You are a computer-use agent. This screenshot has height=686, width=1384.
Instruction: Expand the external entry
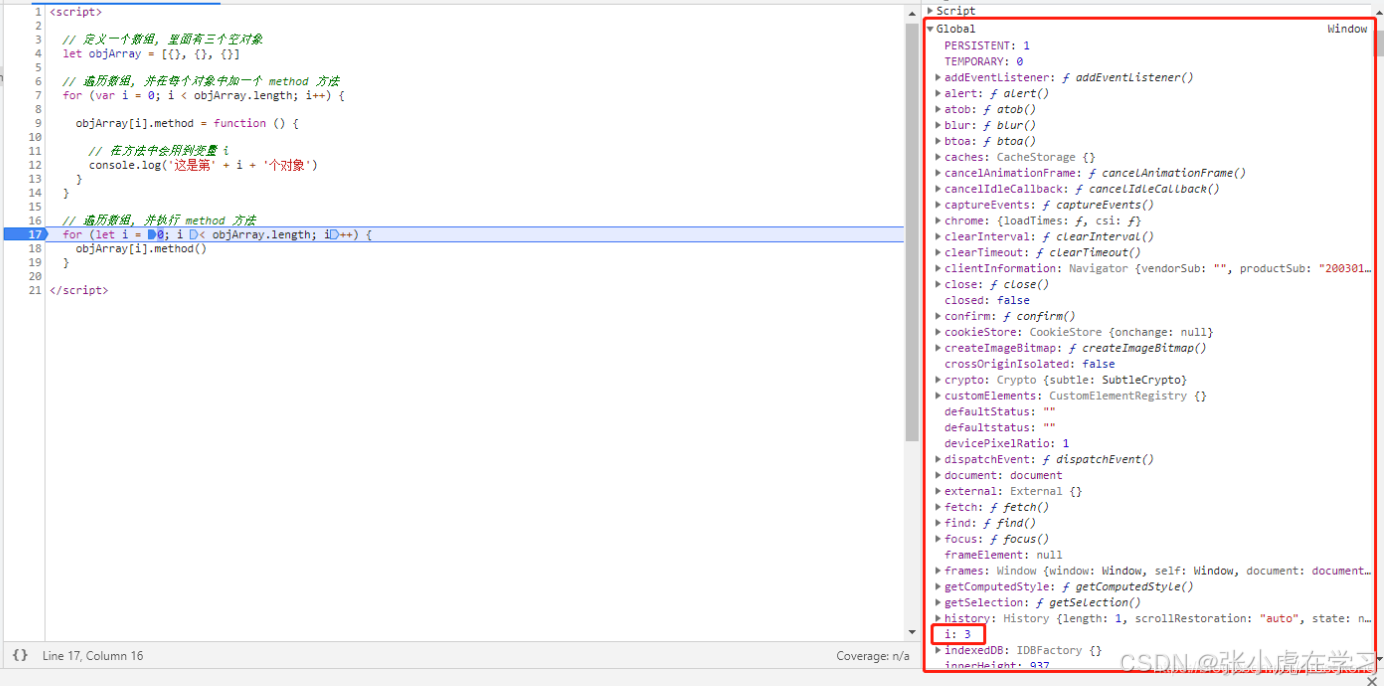938,491
